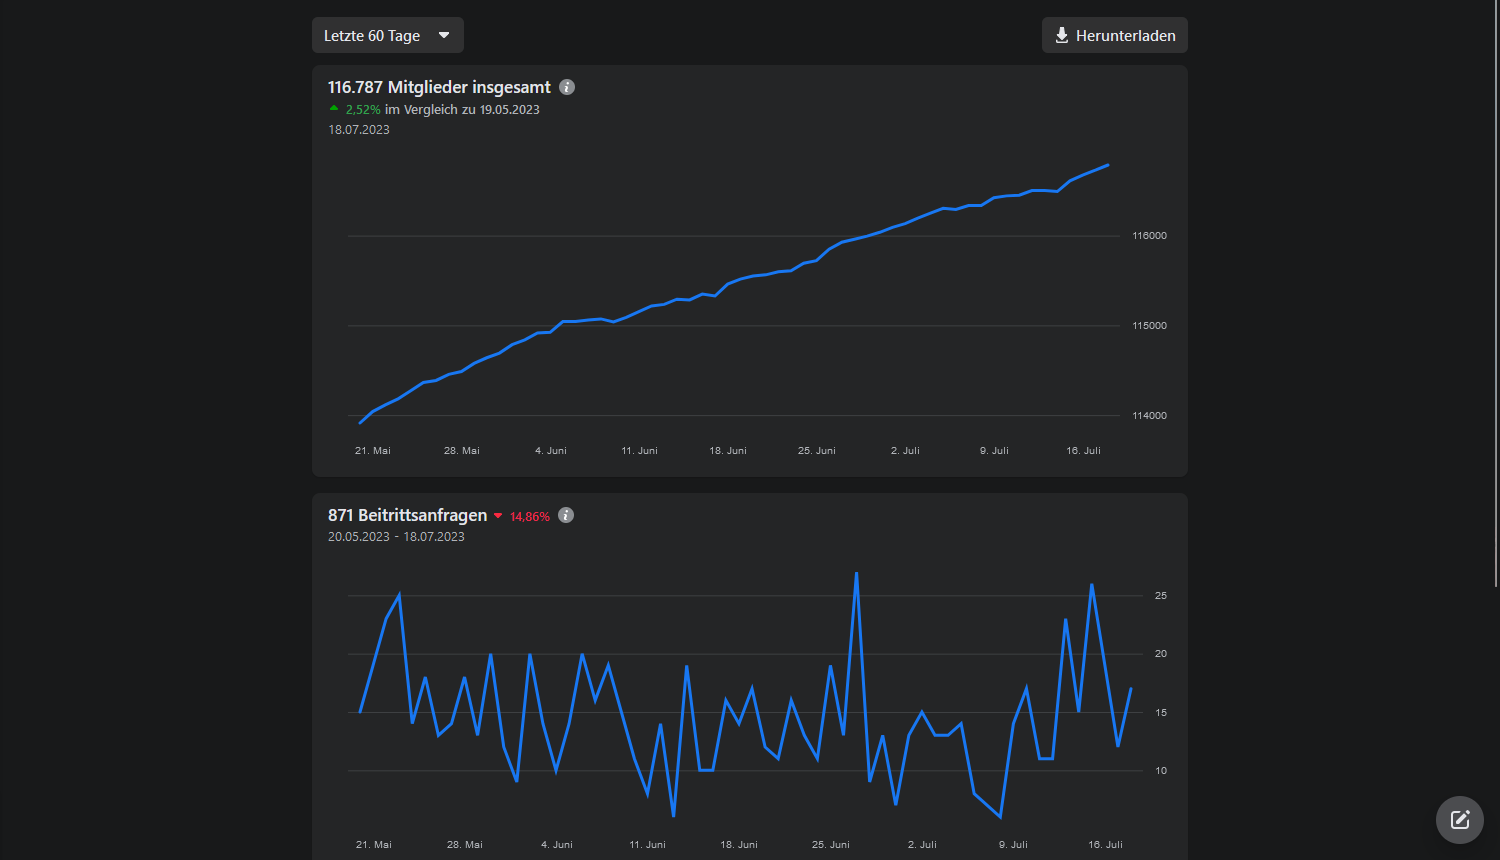Expand the caret on Letzte 60 Tage

(444, 35)
